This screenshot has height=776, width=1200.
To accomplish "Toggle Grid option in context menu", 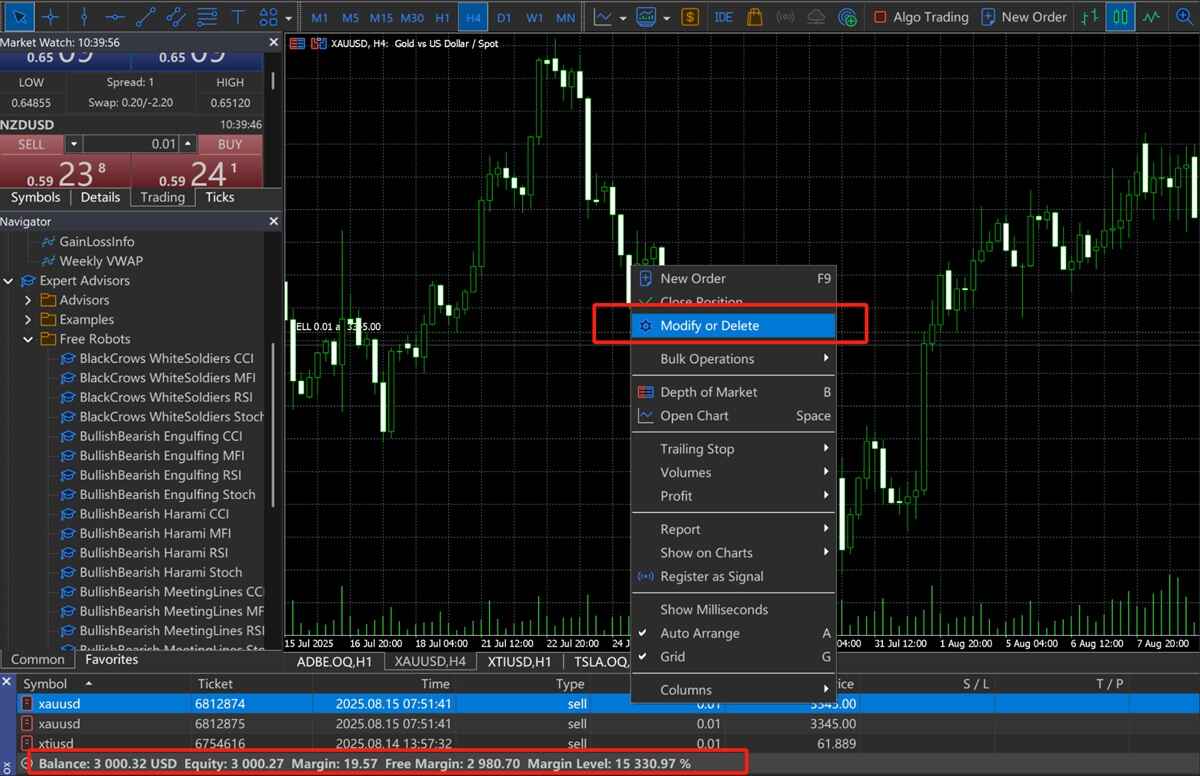I will [733, 657].
